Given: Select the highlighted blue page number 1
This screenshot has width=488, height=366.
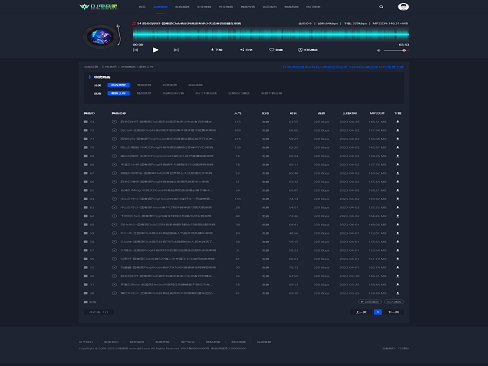Looking at the screenshot, I should click(x=378, y=312).
